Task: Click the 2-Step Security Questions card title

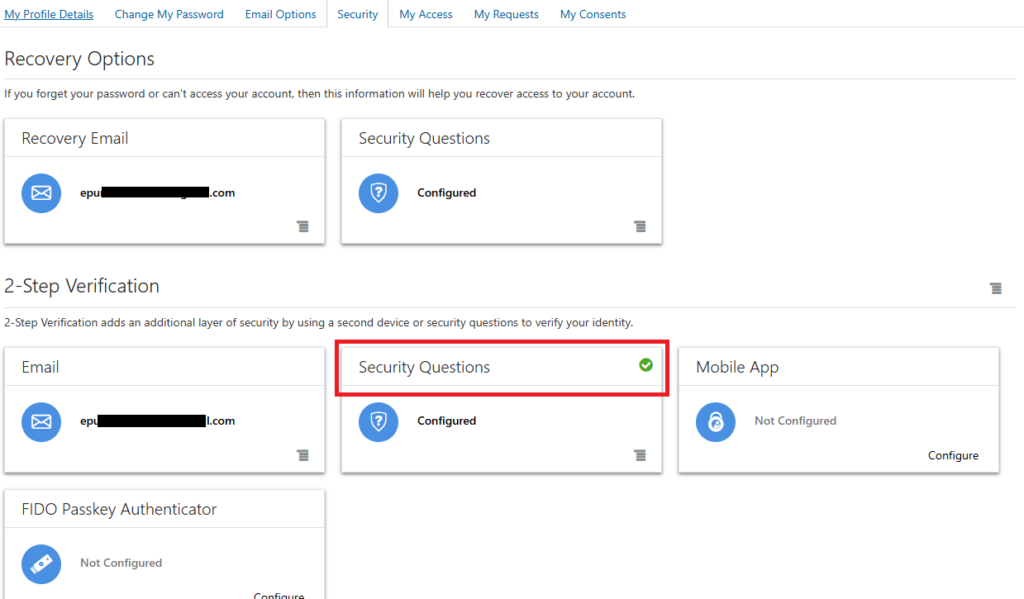Action: [x=424, y=367]
